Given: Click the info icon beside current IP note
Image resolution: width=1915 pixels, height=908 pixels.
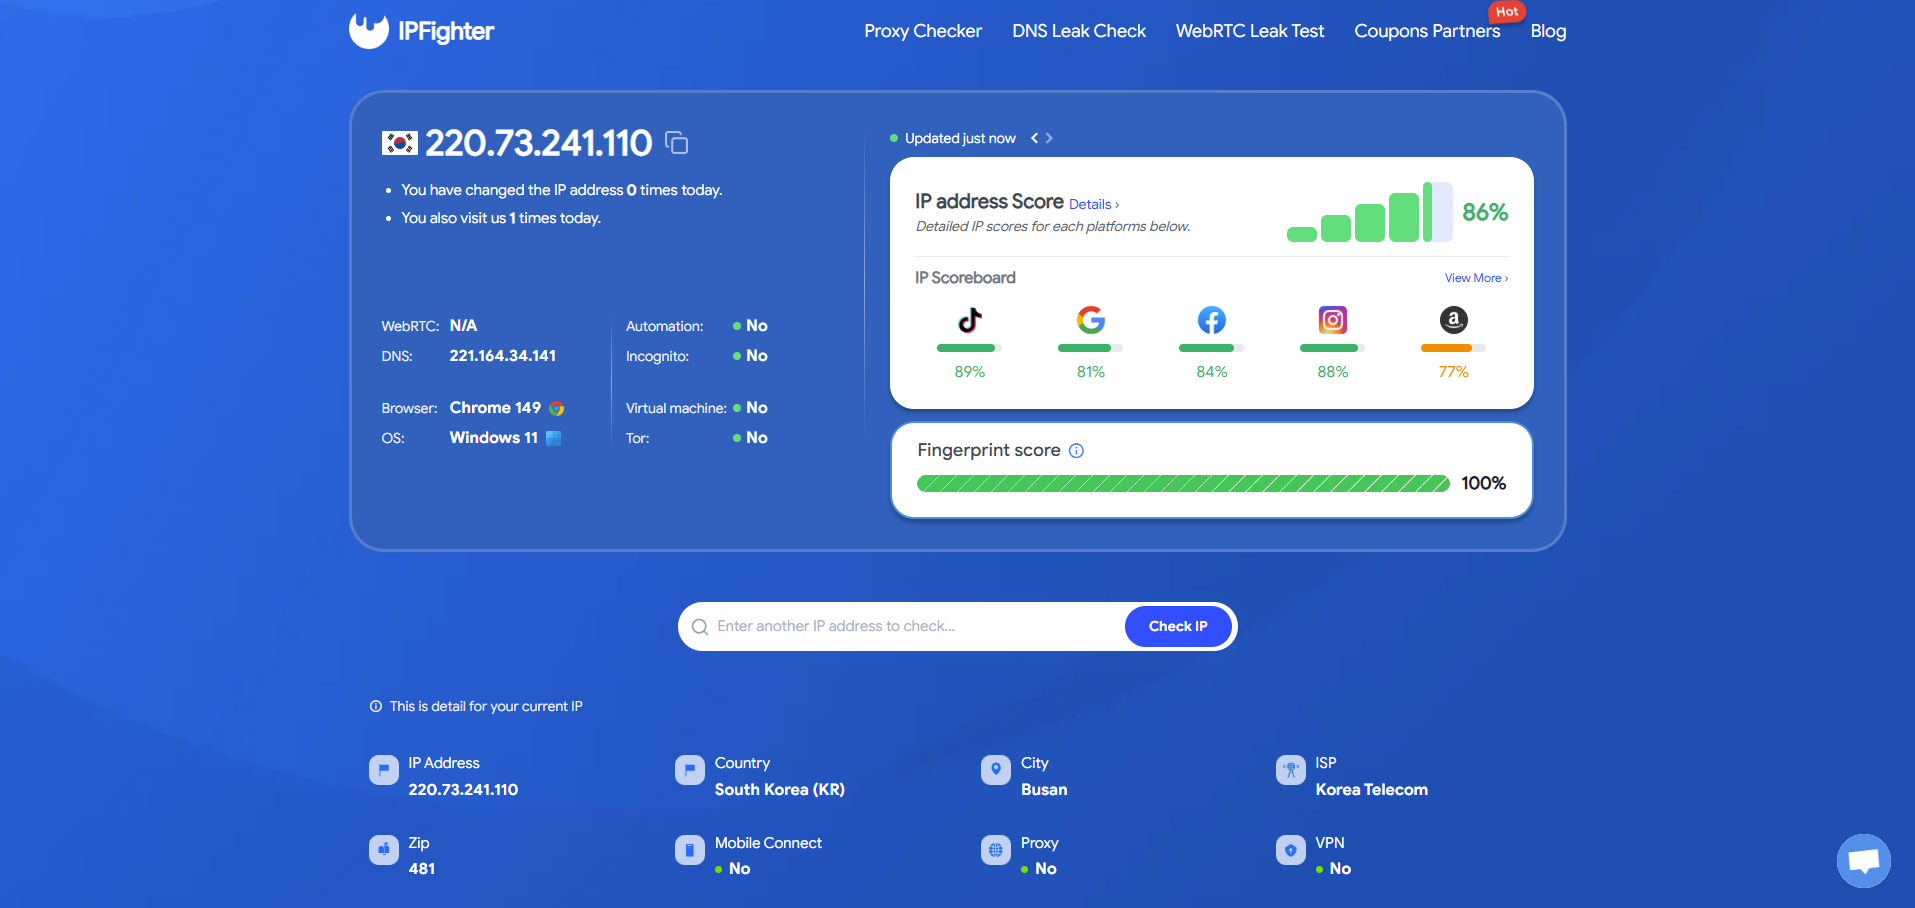Looking at the screenshot, I should (x=376, y=706).
